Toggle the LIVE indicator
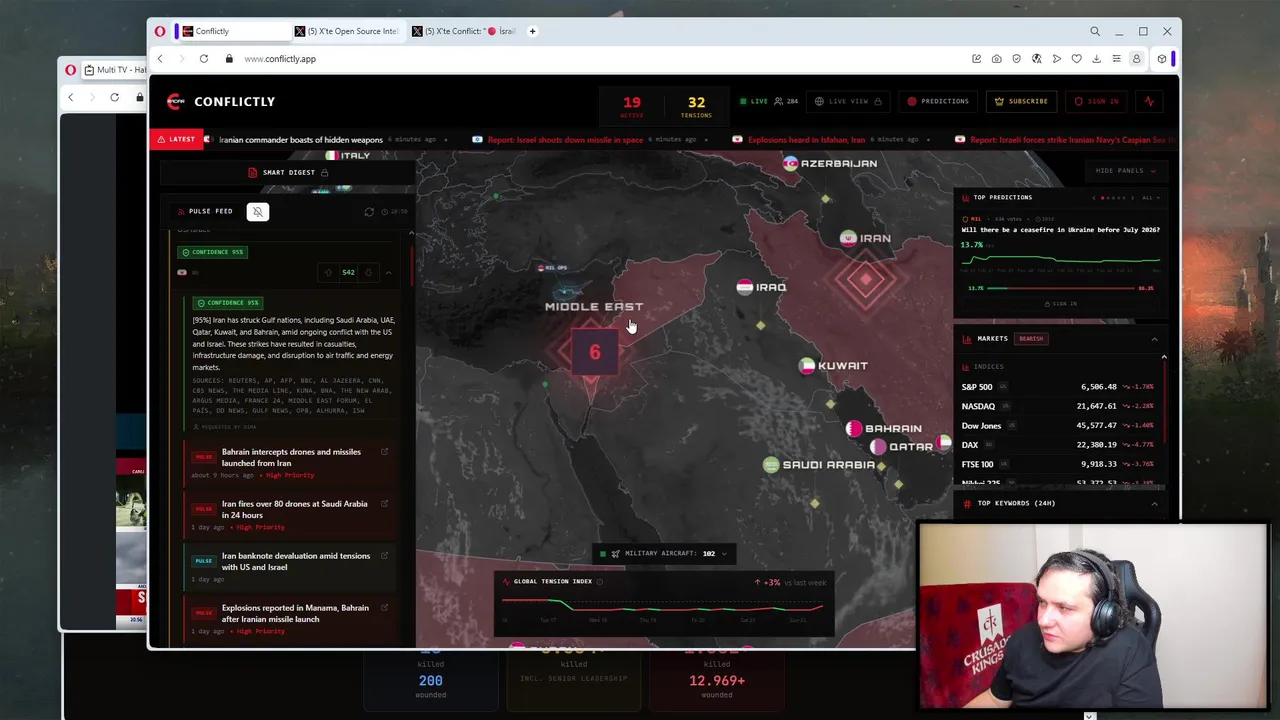1280x720 pixels. (x=754, y=101)
